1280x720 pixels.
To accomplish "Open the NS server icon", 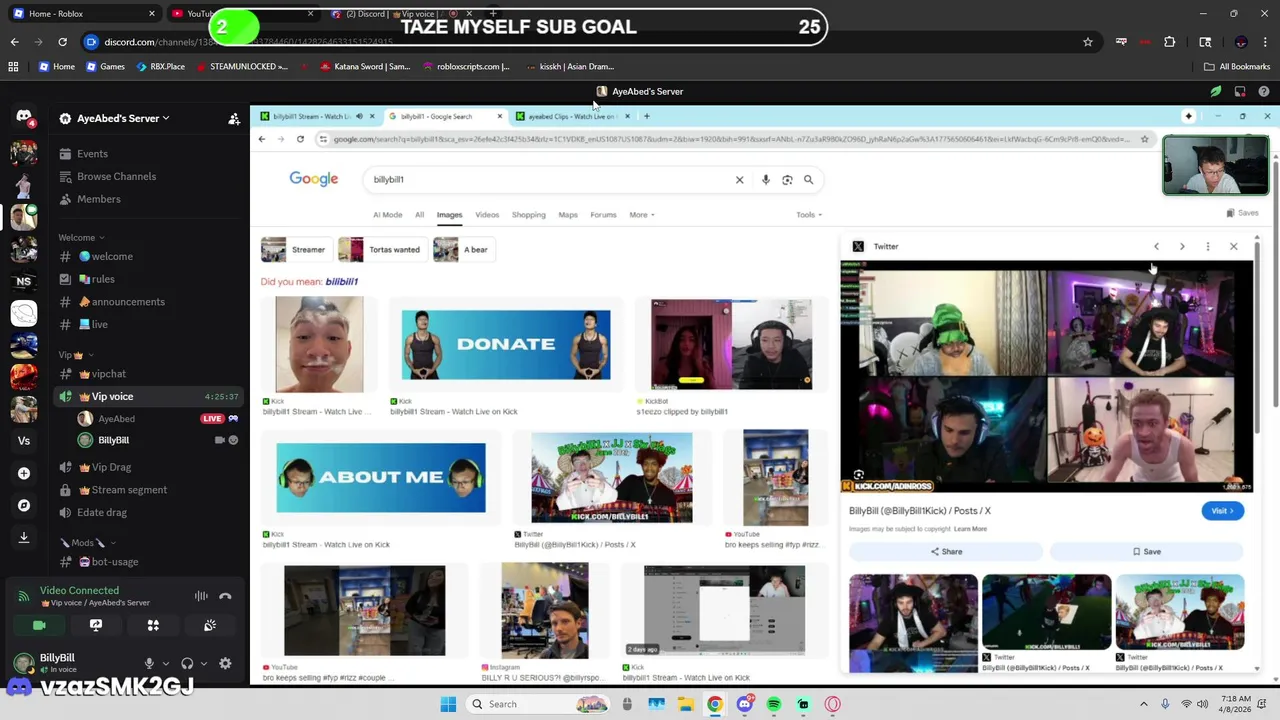I will pos(24,282).
